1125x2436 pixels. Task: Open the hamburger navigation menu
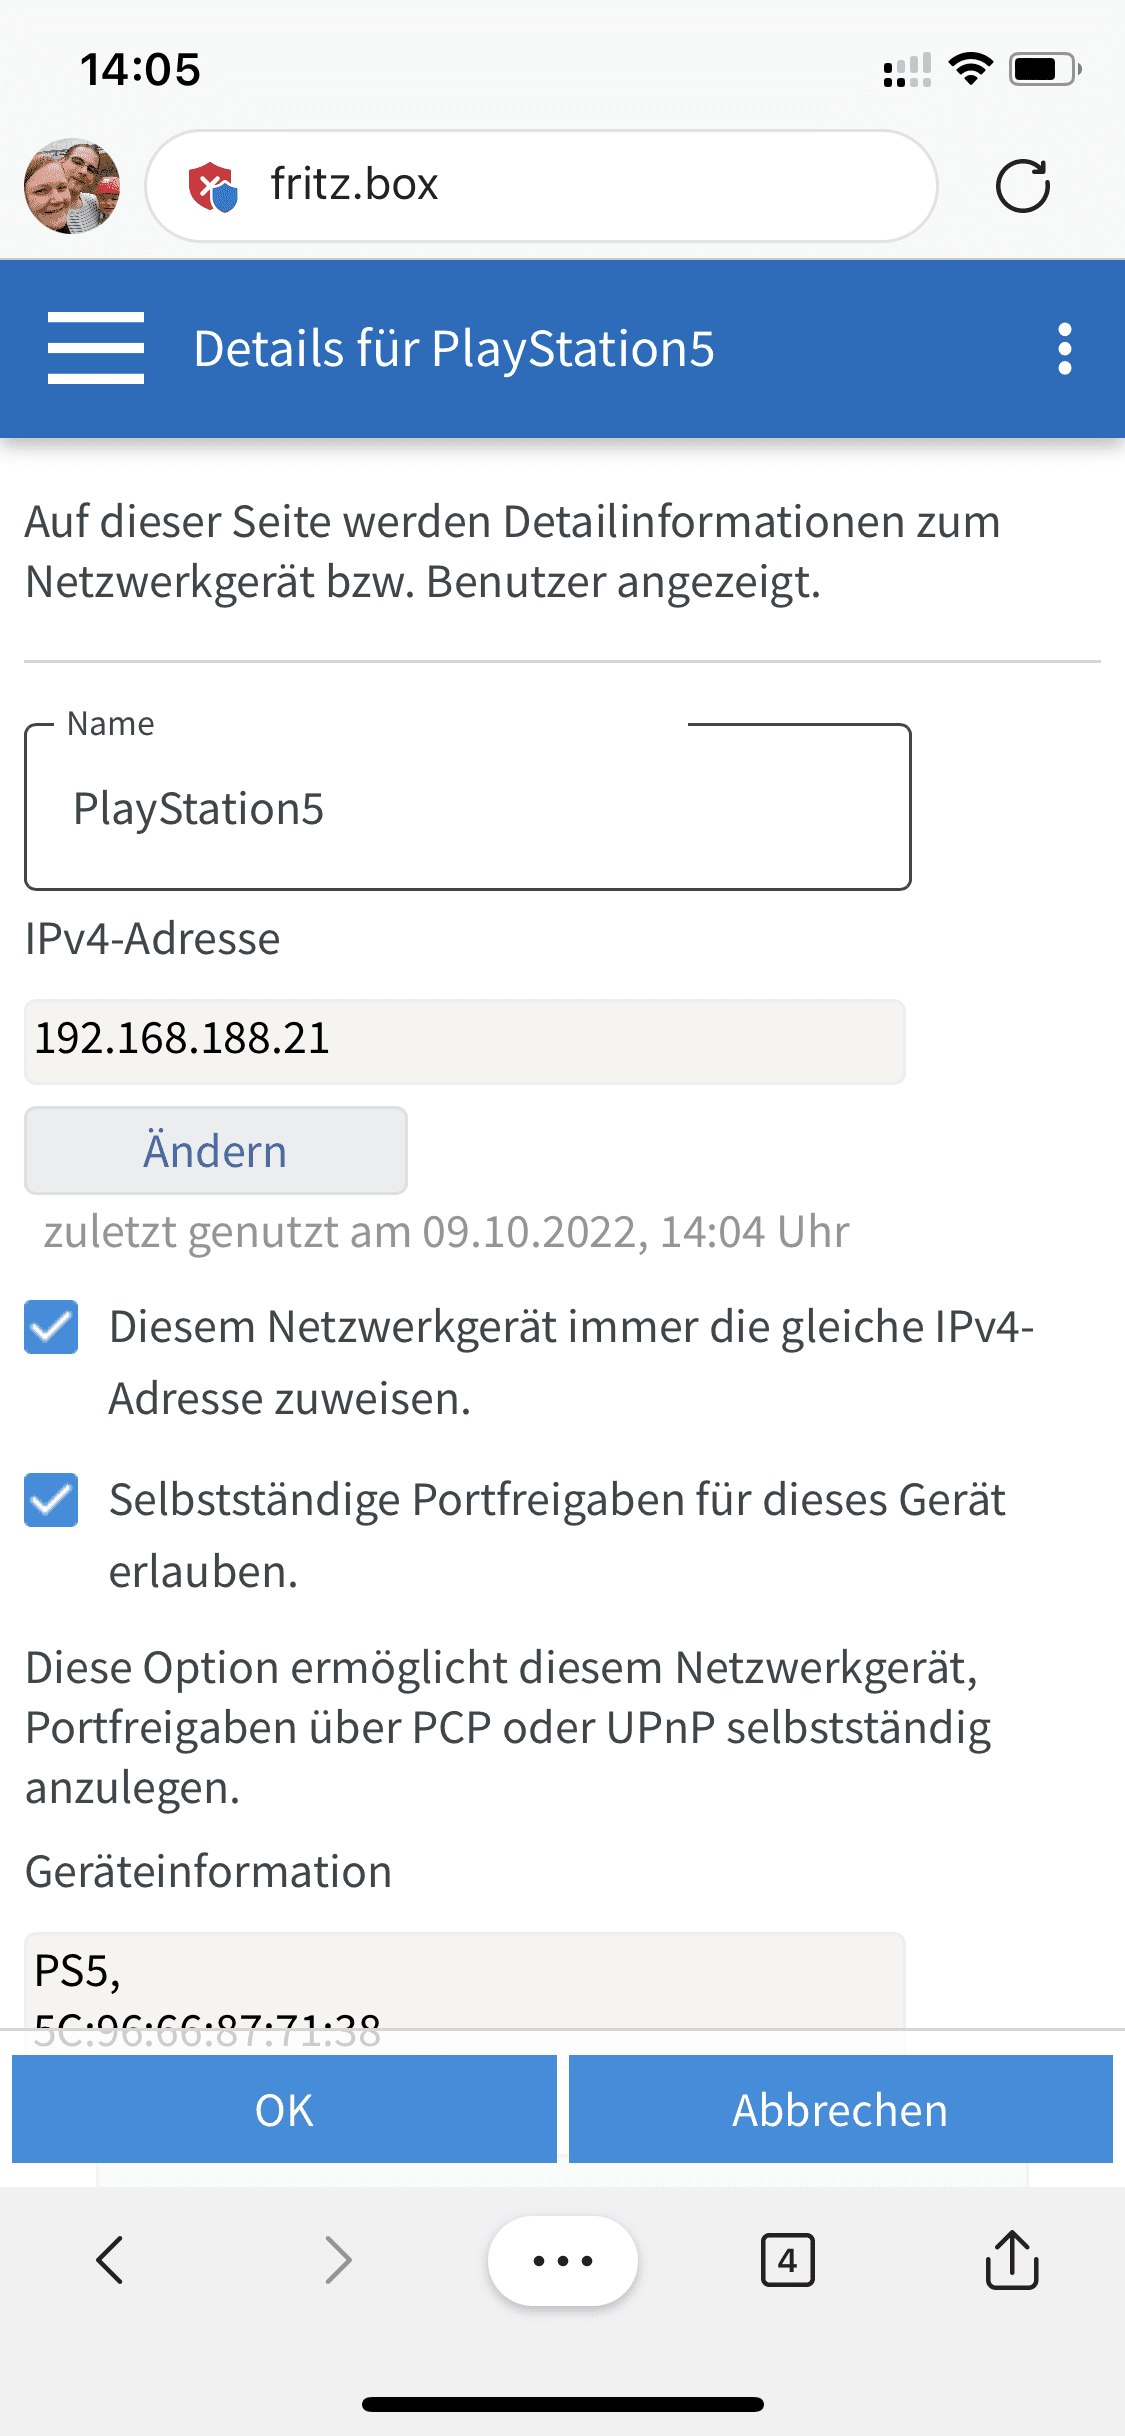pos(96,348)
